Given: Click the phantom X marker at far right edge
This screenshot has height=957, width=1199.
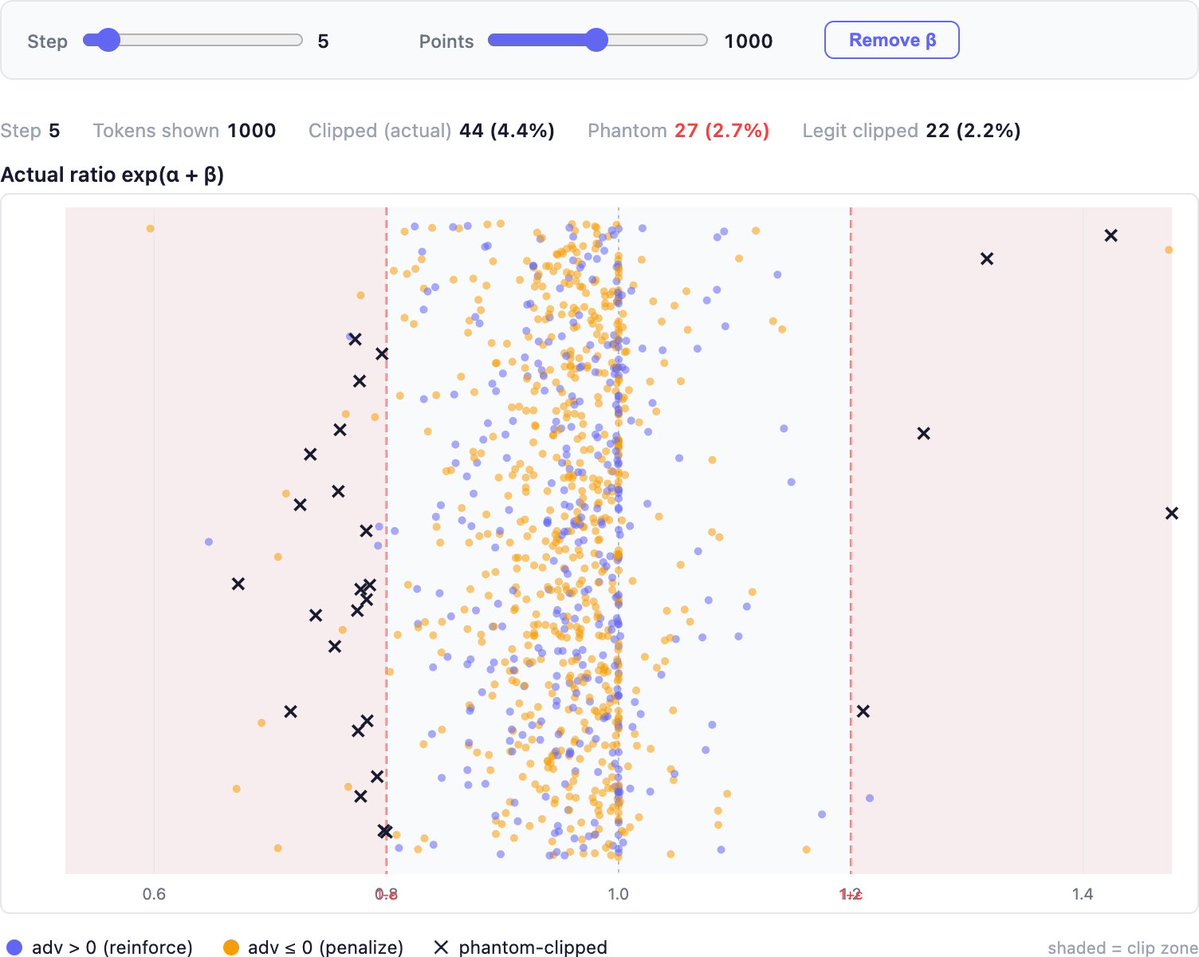Looking at the screenshot, I should (x=1171, y=514).
